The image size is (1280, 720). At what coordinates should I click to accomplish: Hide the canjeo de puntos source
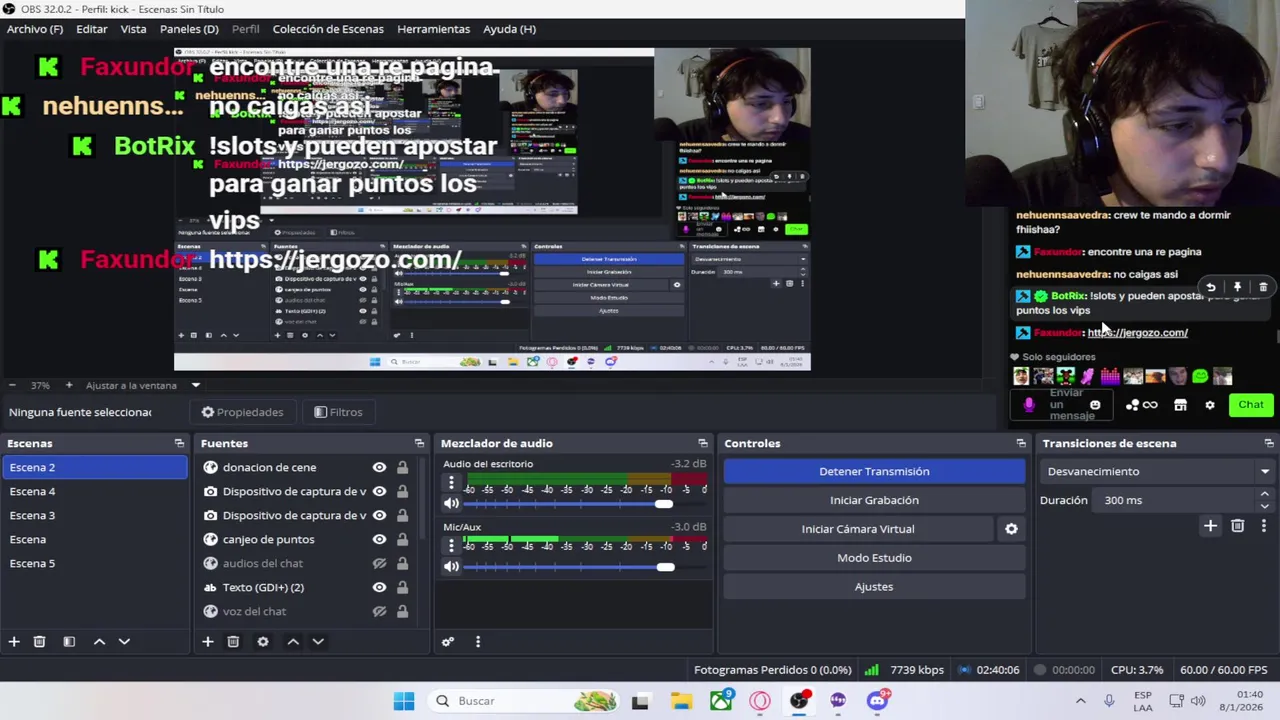[x=379, y=539]
